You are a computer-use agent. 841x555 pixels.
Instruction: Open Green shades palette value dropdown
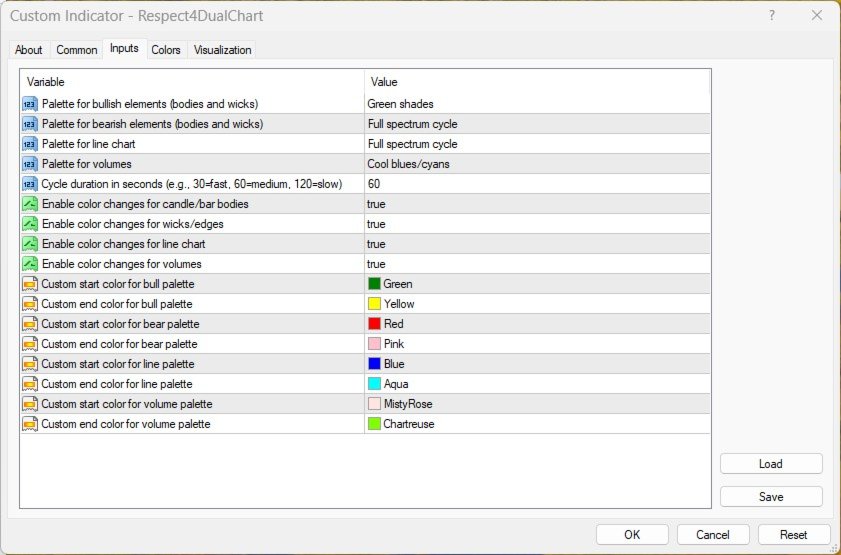point(537,103)
